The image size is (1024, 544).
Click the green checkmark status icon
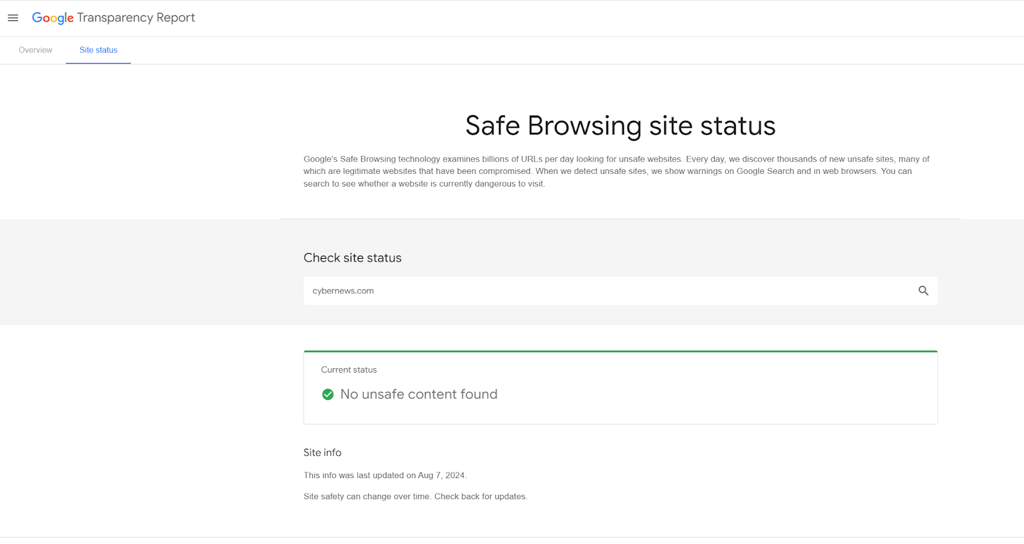[x=328, y=394]
